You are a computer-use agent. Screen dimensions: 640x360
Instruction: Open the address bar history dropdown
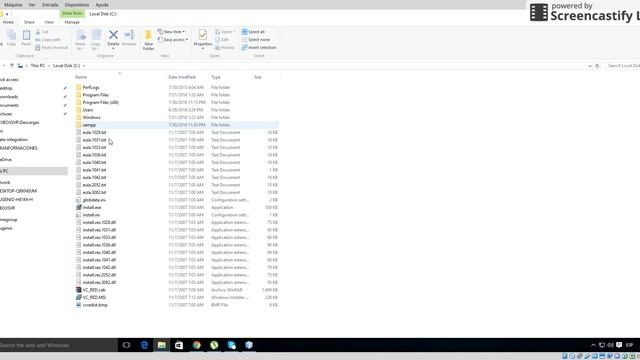coord(589,66)
